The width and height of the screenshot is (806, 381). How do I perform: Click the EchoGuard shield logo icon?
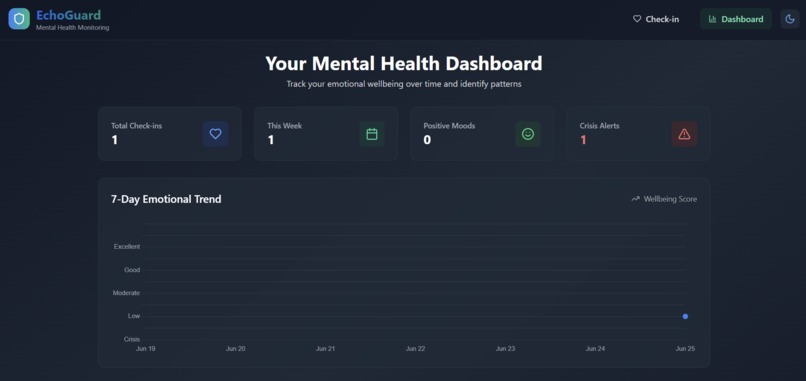(19, 19)
